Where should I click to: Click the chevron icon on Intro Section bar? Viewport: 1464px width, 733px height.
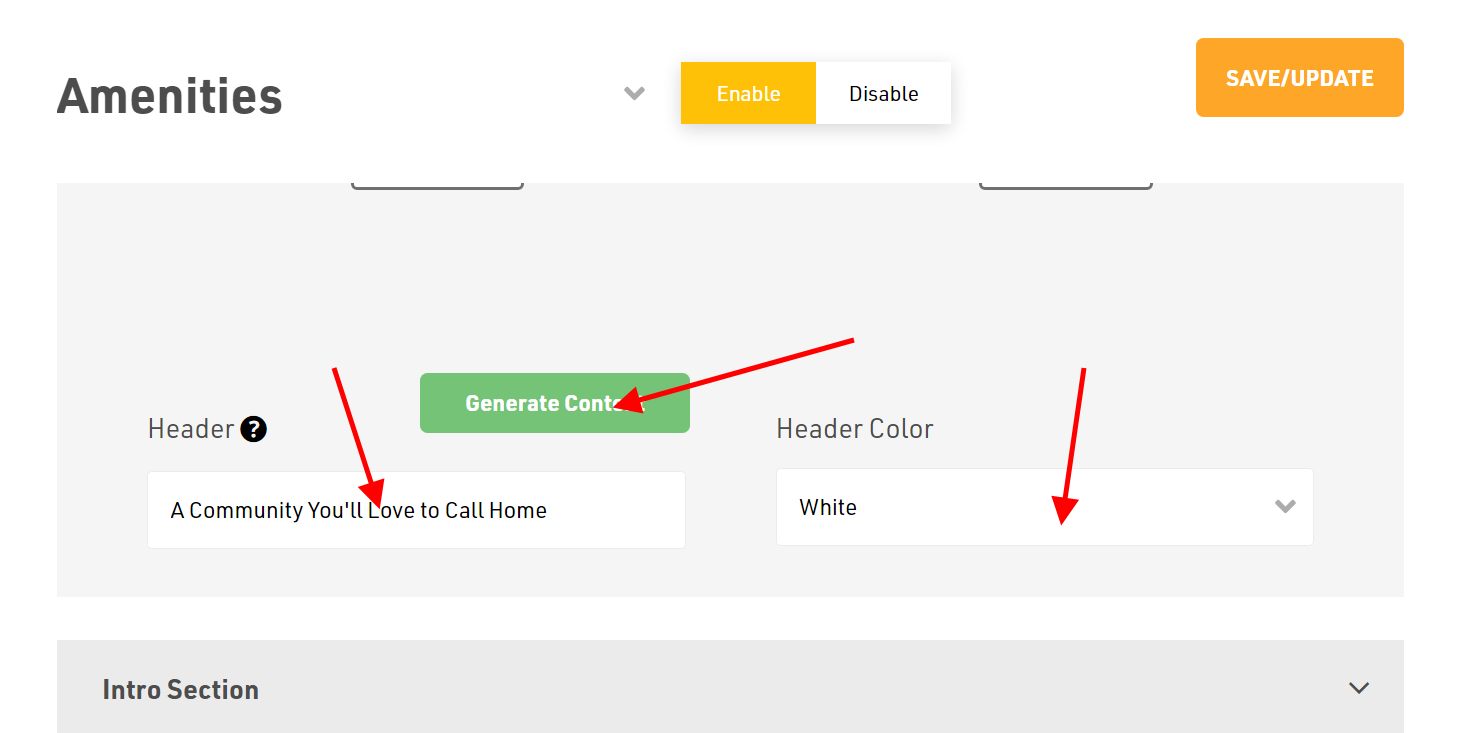click(x=1358, y=688)
